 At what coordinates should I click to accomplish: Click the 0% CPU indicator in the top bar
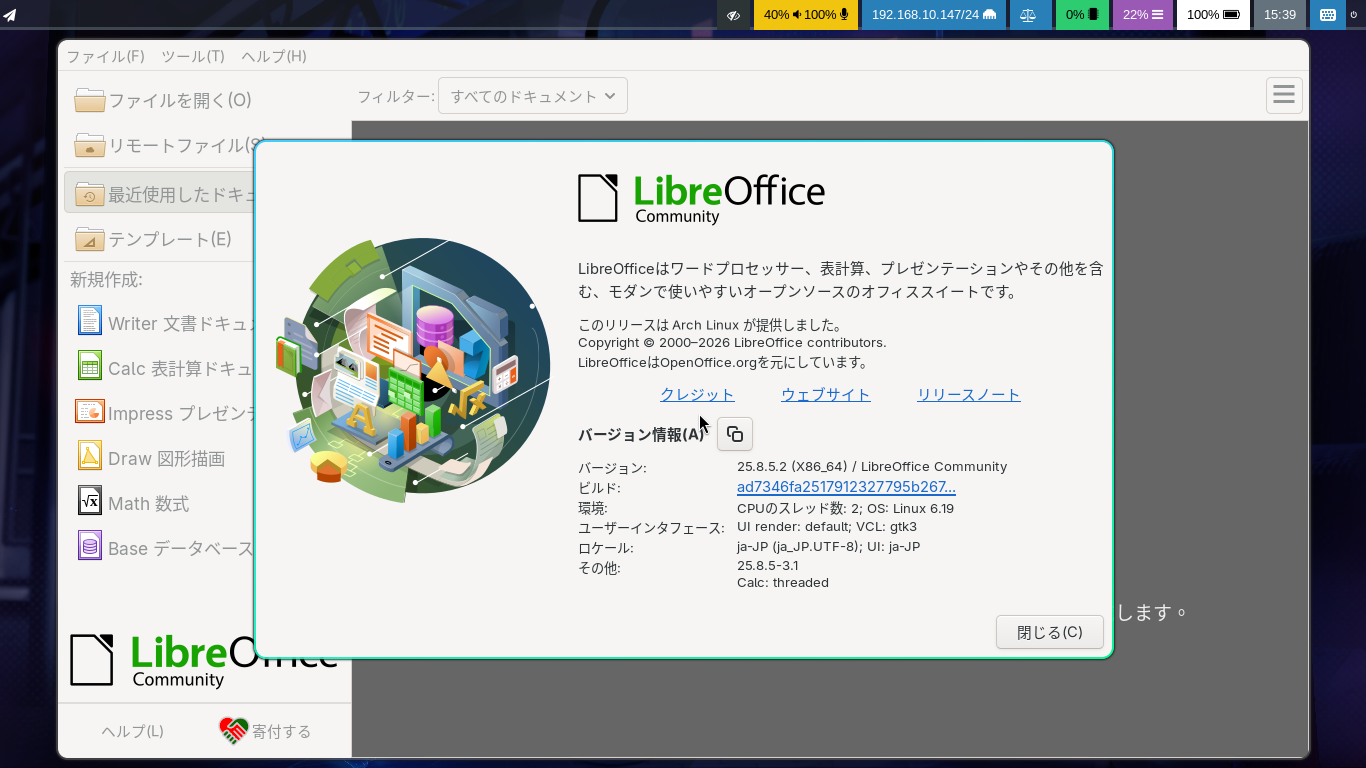click(x=1082, y=15)
